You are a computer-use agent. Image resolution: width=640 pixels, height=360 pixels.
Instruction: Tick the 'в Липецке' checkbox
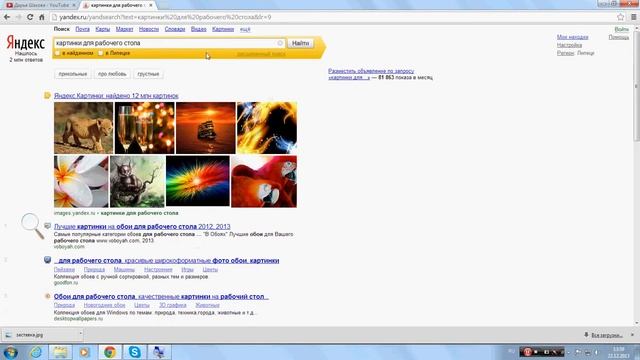[100, 53]
